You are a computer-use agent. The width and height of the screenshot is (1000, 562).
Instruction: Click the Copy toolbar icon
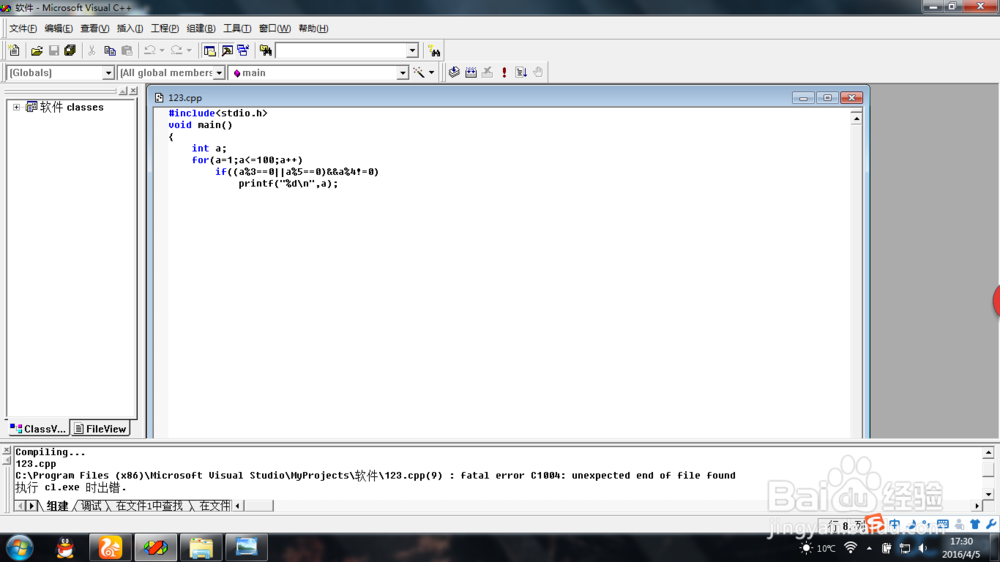coord(110,50)
